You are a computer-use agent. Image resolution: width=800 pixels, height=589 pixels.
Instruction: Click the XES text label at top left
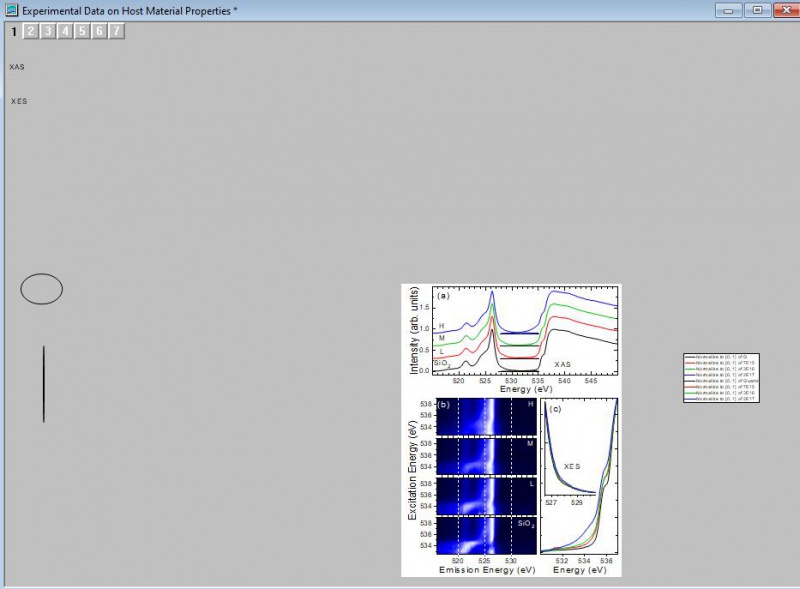(18, 102)
